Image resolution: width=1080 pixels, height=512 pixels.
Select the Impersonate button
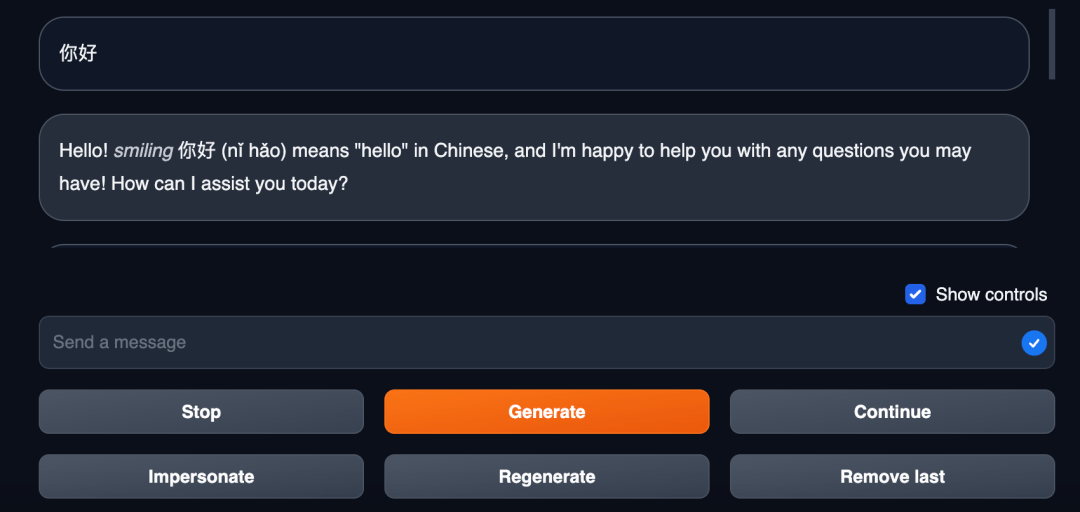[x=201, y=477]
